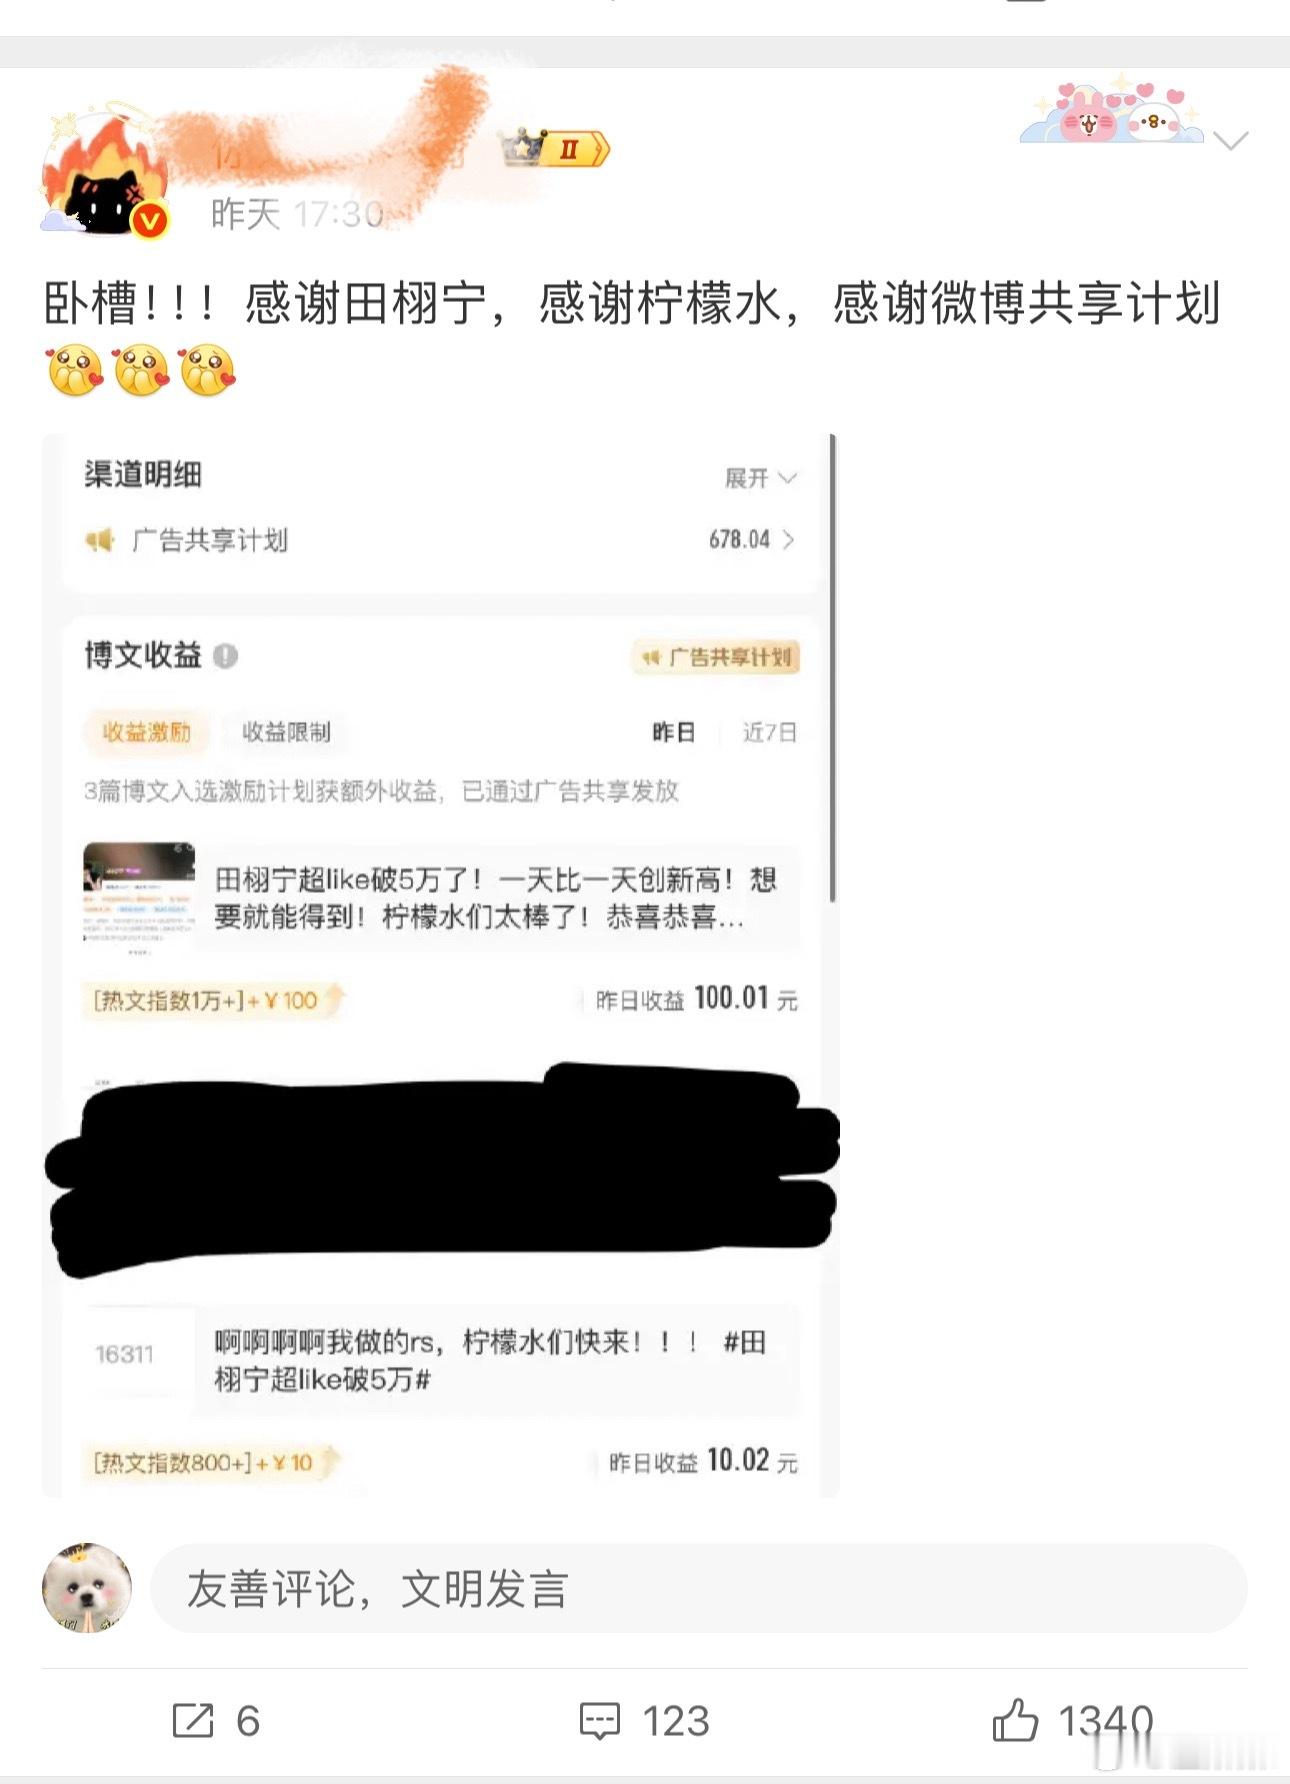Expand the 渠道明细 details with 展开

[760, 478]
